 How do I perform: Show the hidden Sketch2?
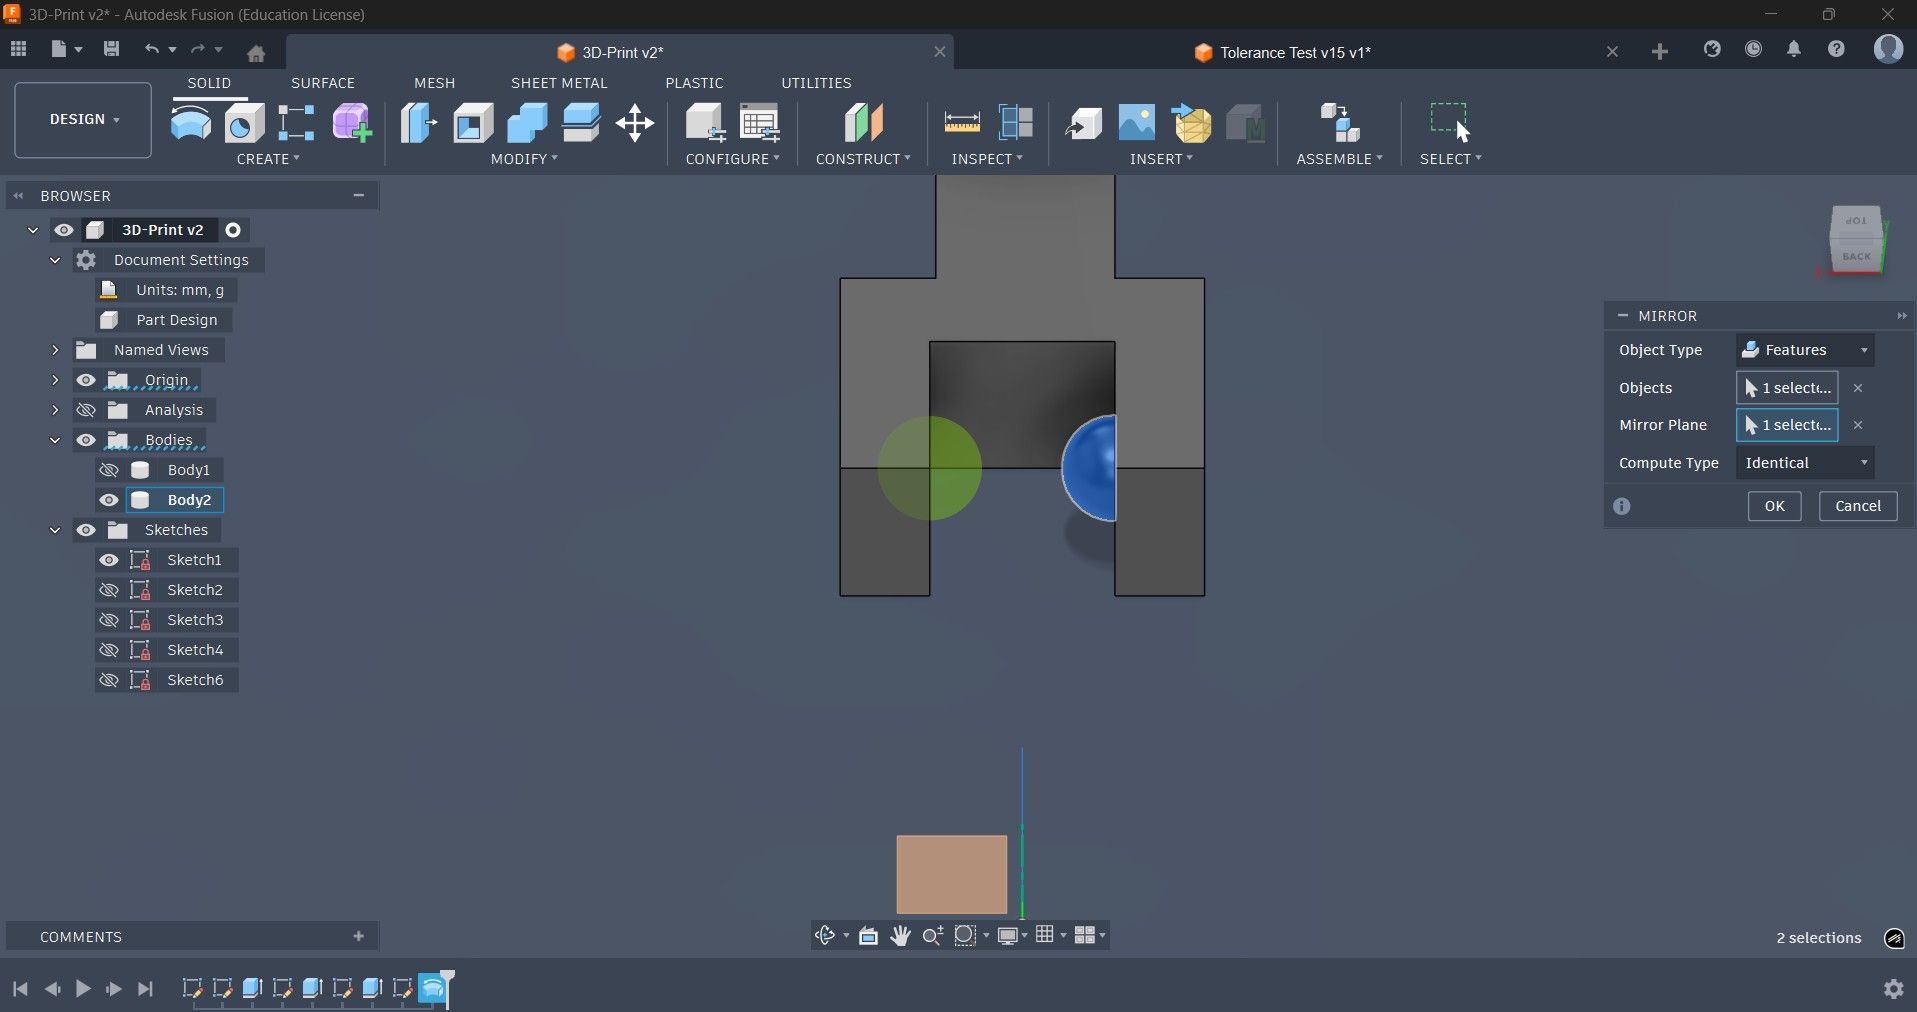click(x=109, y=590)
